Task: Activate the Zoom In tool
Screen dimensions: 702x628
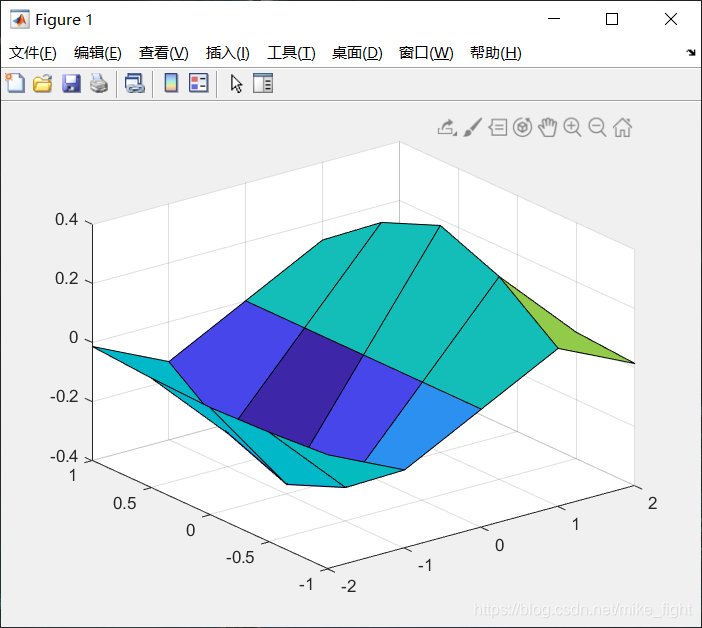Action: pyautogui.click(x=572, y=128)
